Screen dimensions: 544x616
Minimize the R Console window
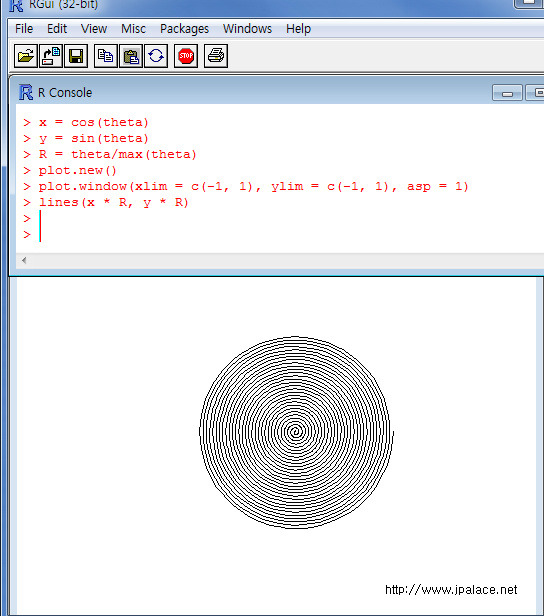point(507,93)
